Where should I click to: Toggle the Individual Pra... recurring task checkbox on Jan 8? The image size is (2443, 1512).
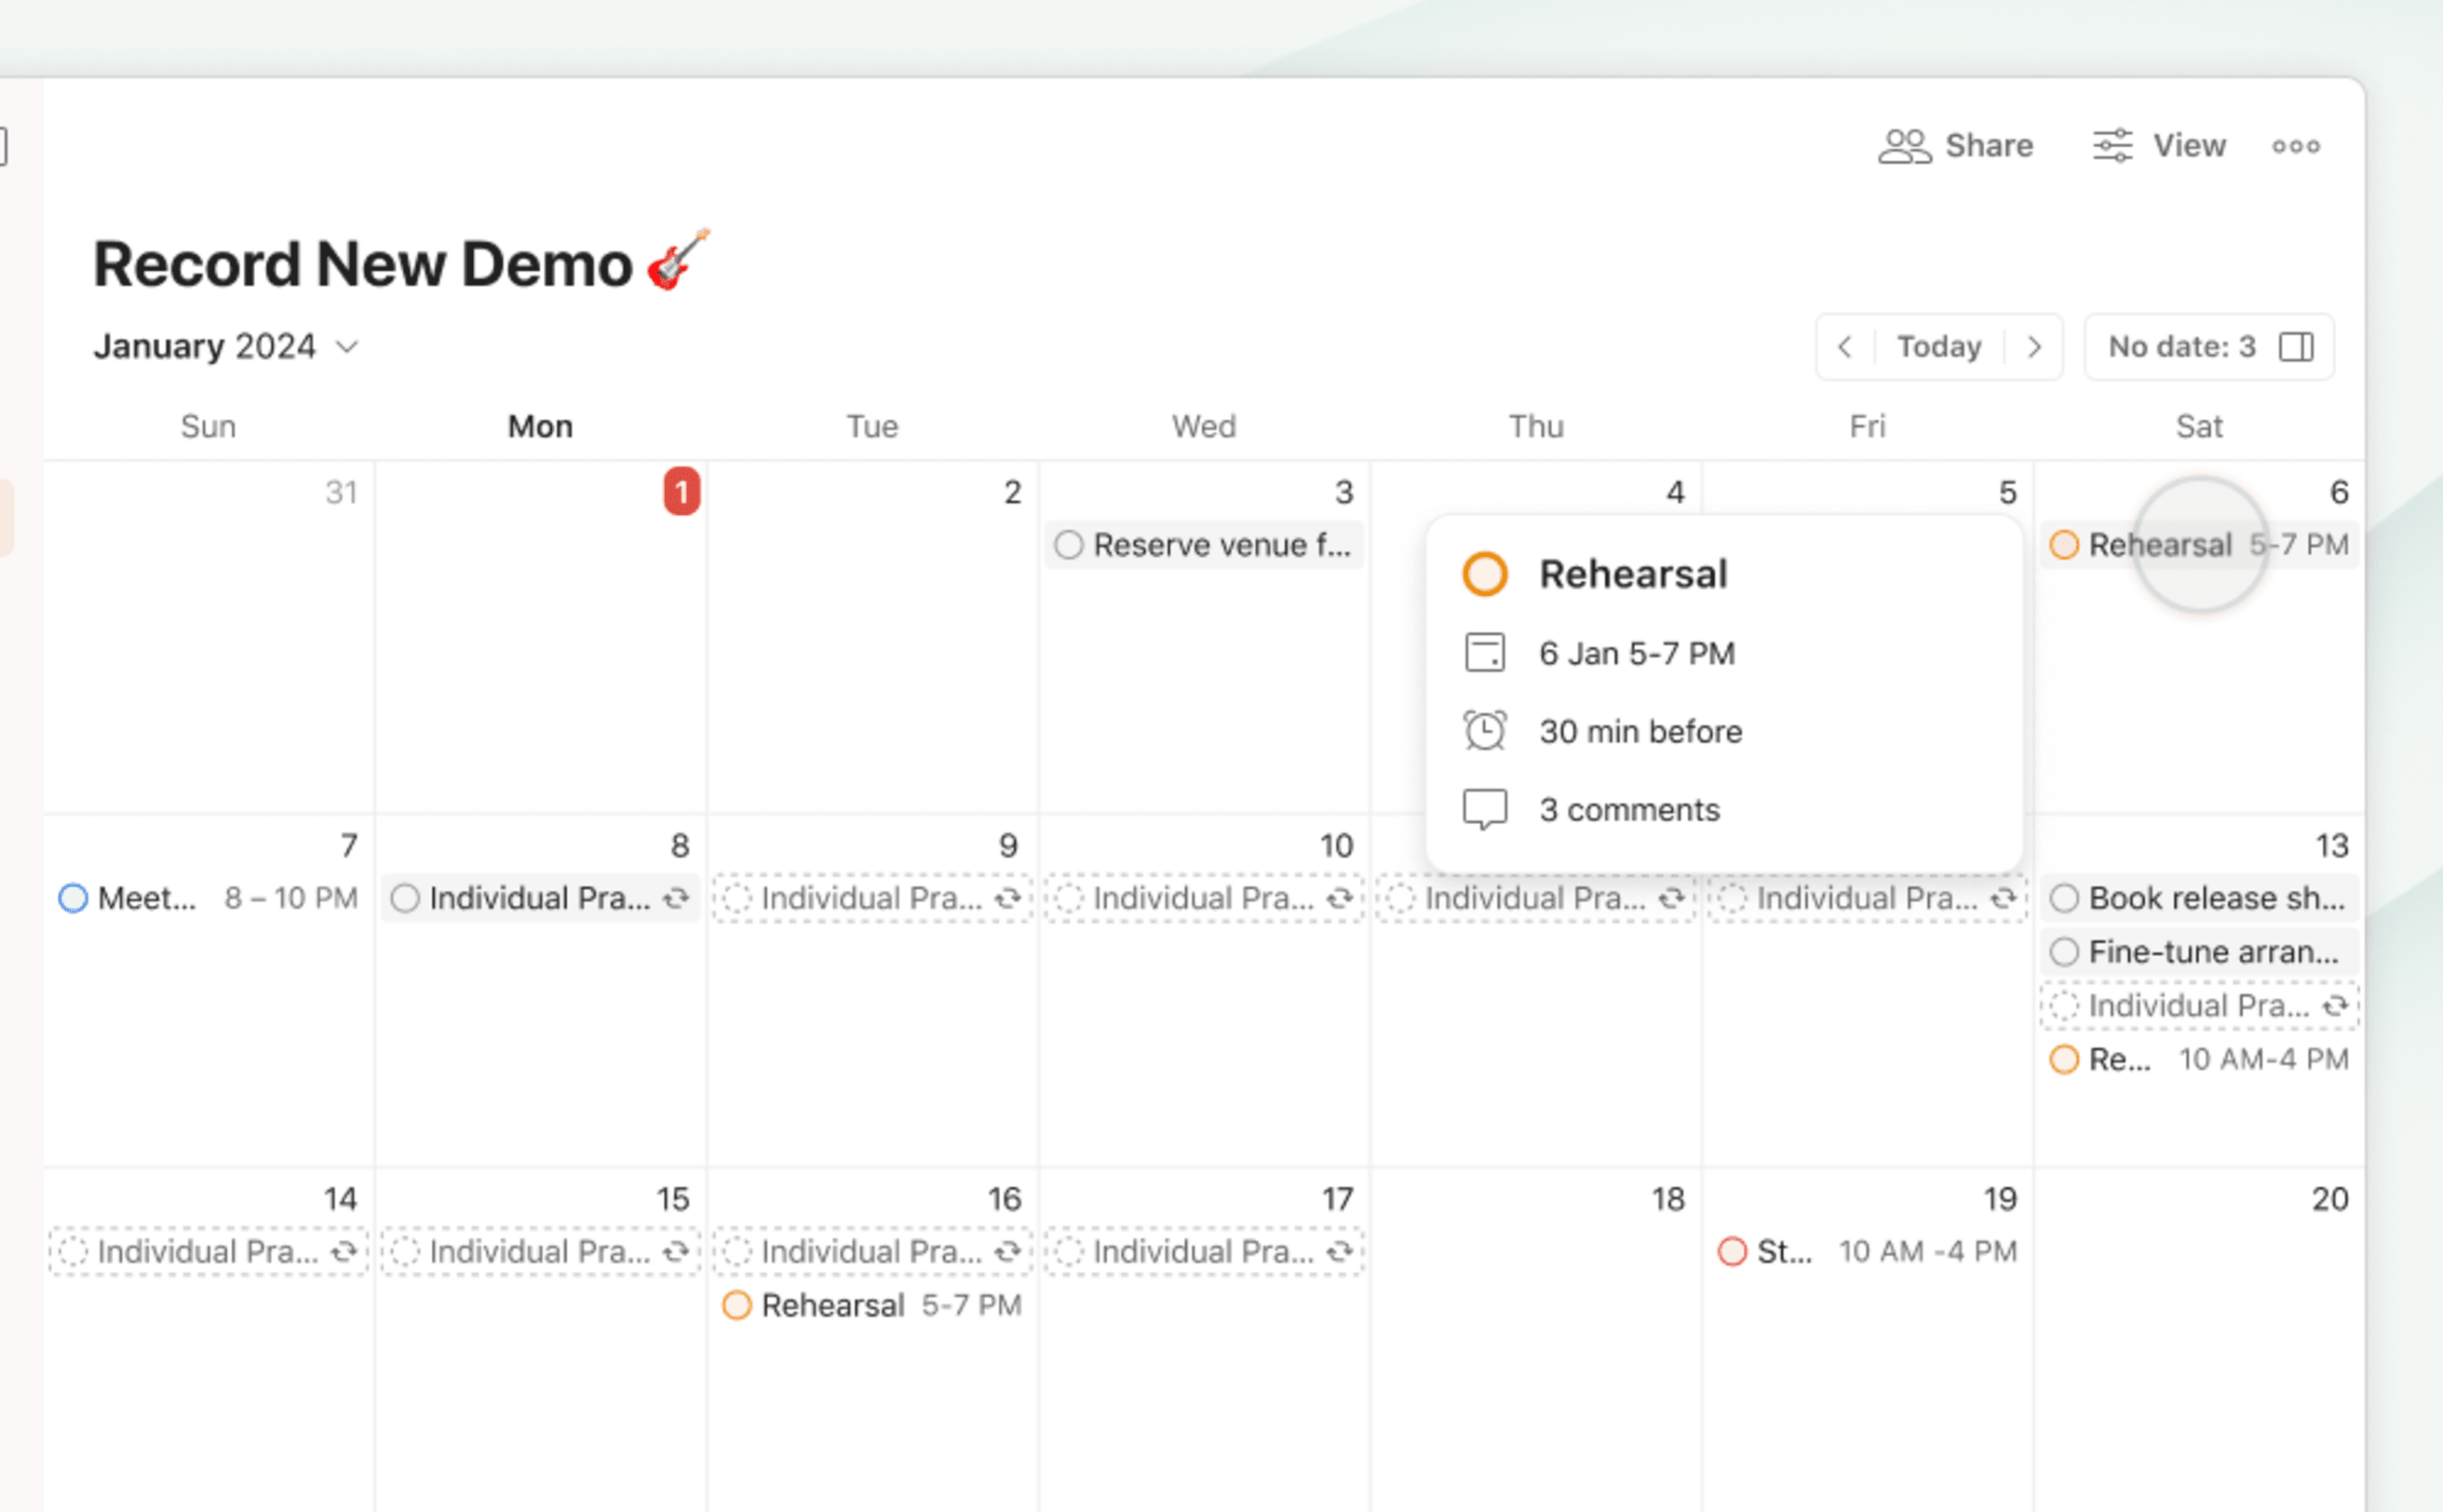click(x=405, y=898)
